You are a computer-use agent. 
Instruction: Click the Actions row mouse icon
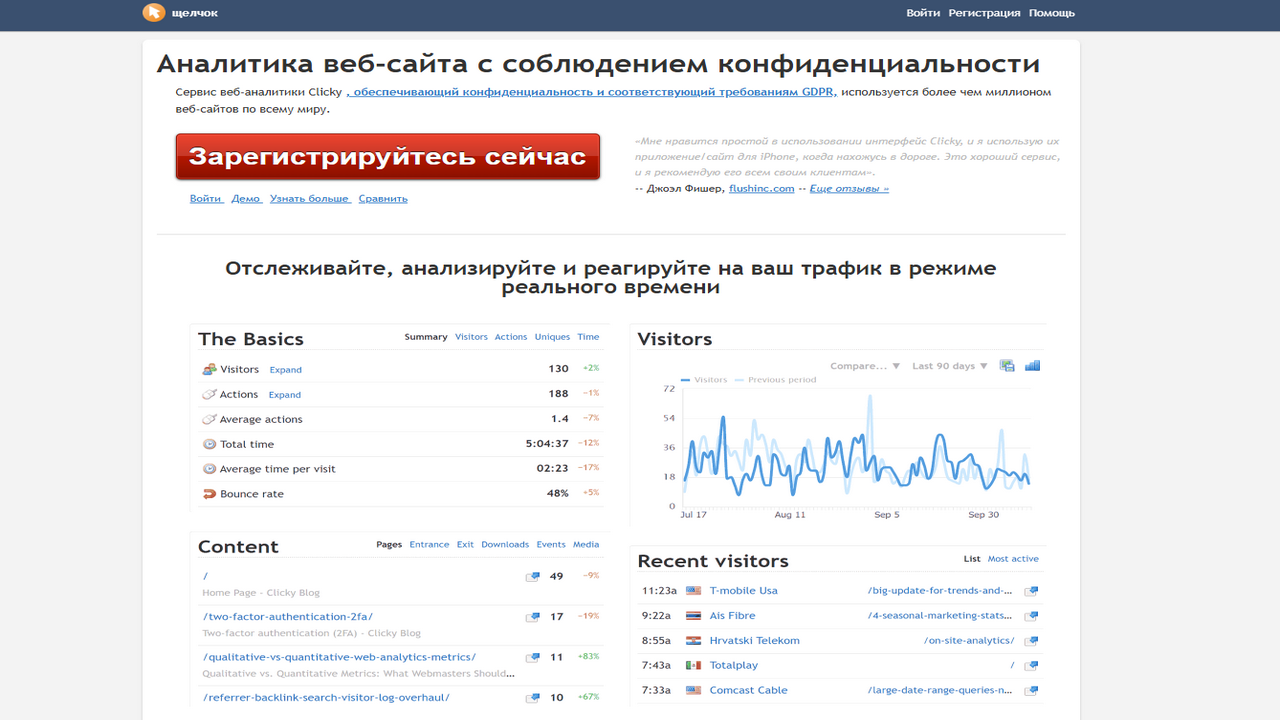[209, 394]
